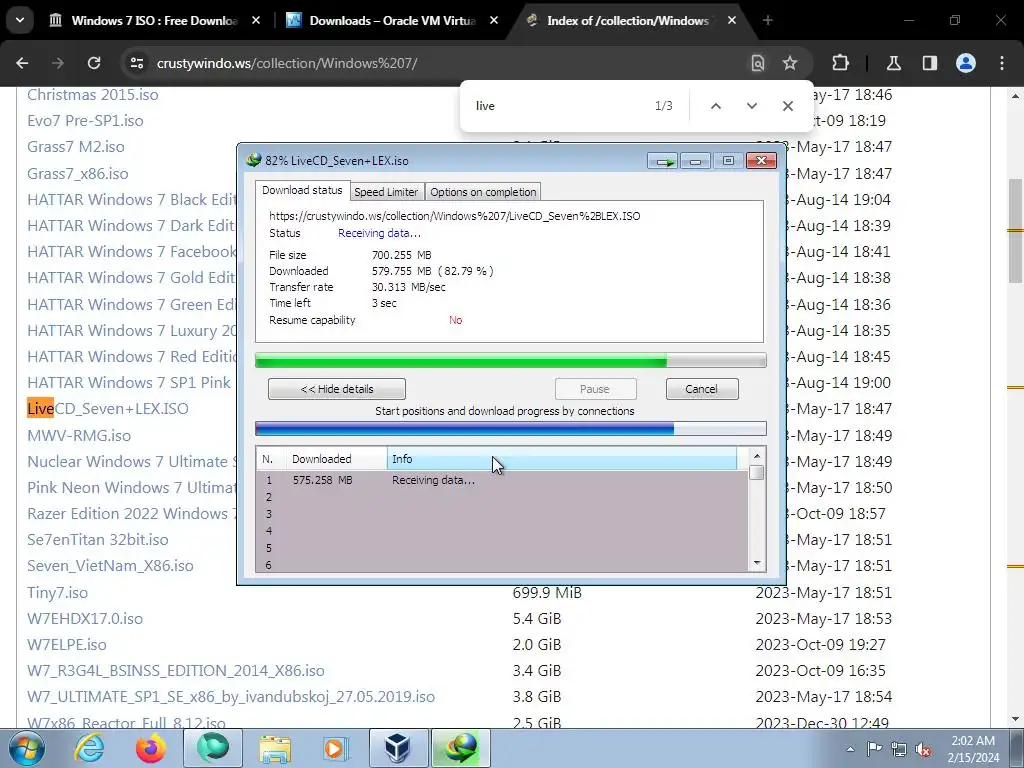The width and height of the screenshot is (1024, 768).
Task: Open the Download status tab
Action: (302, 190)
